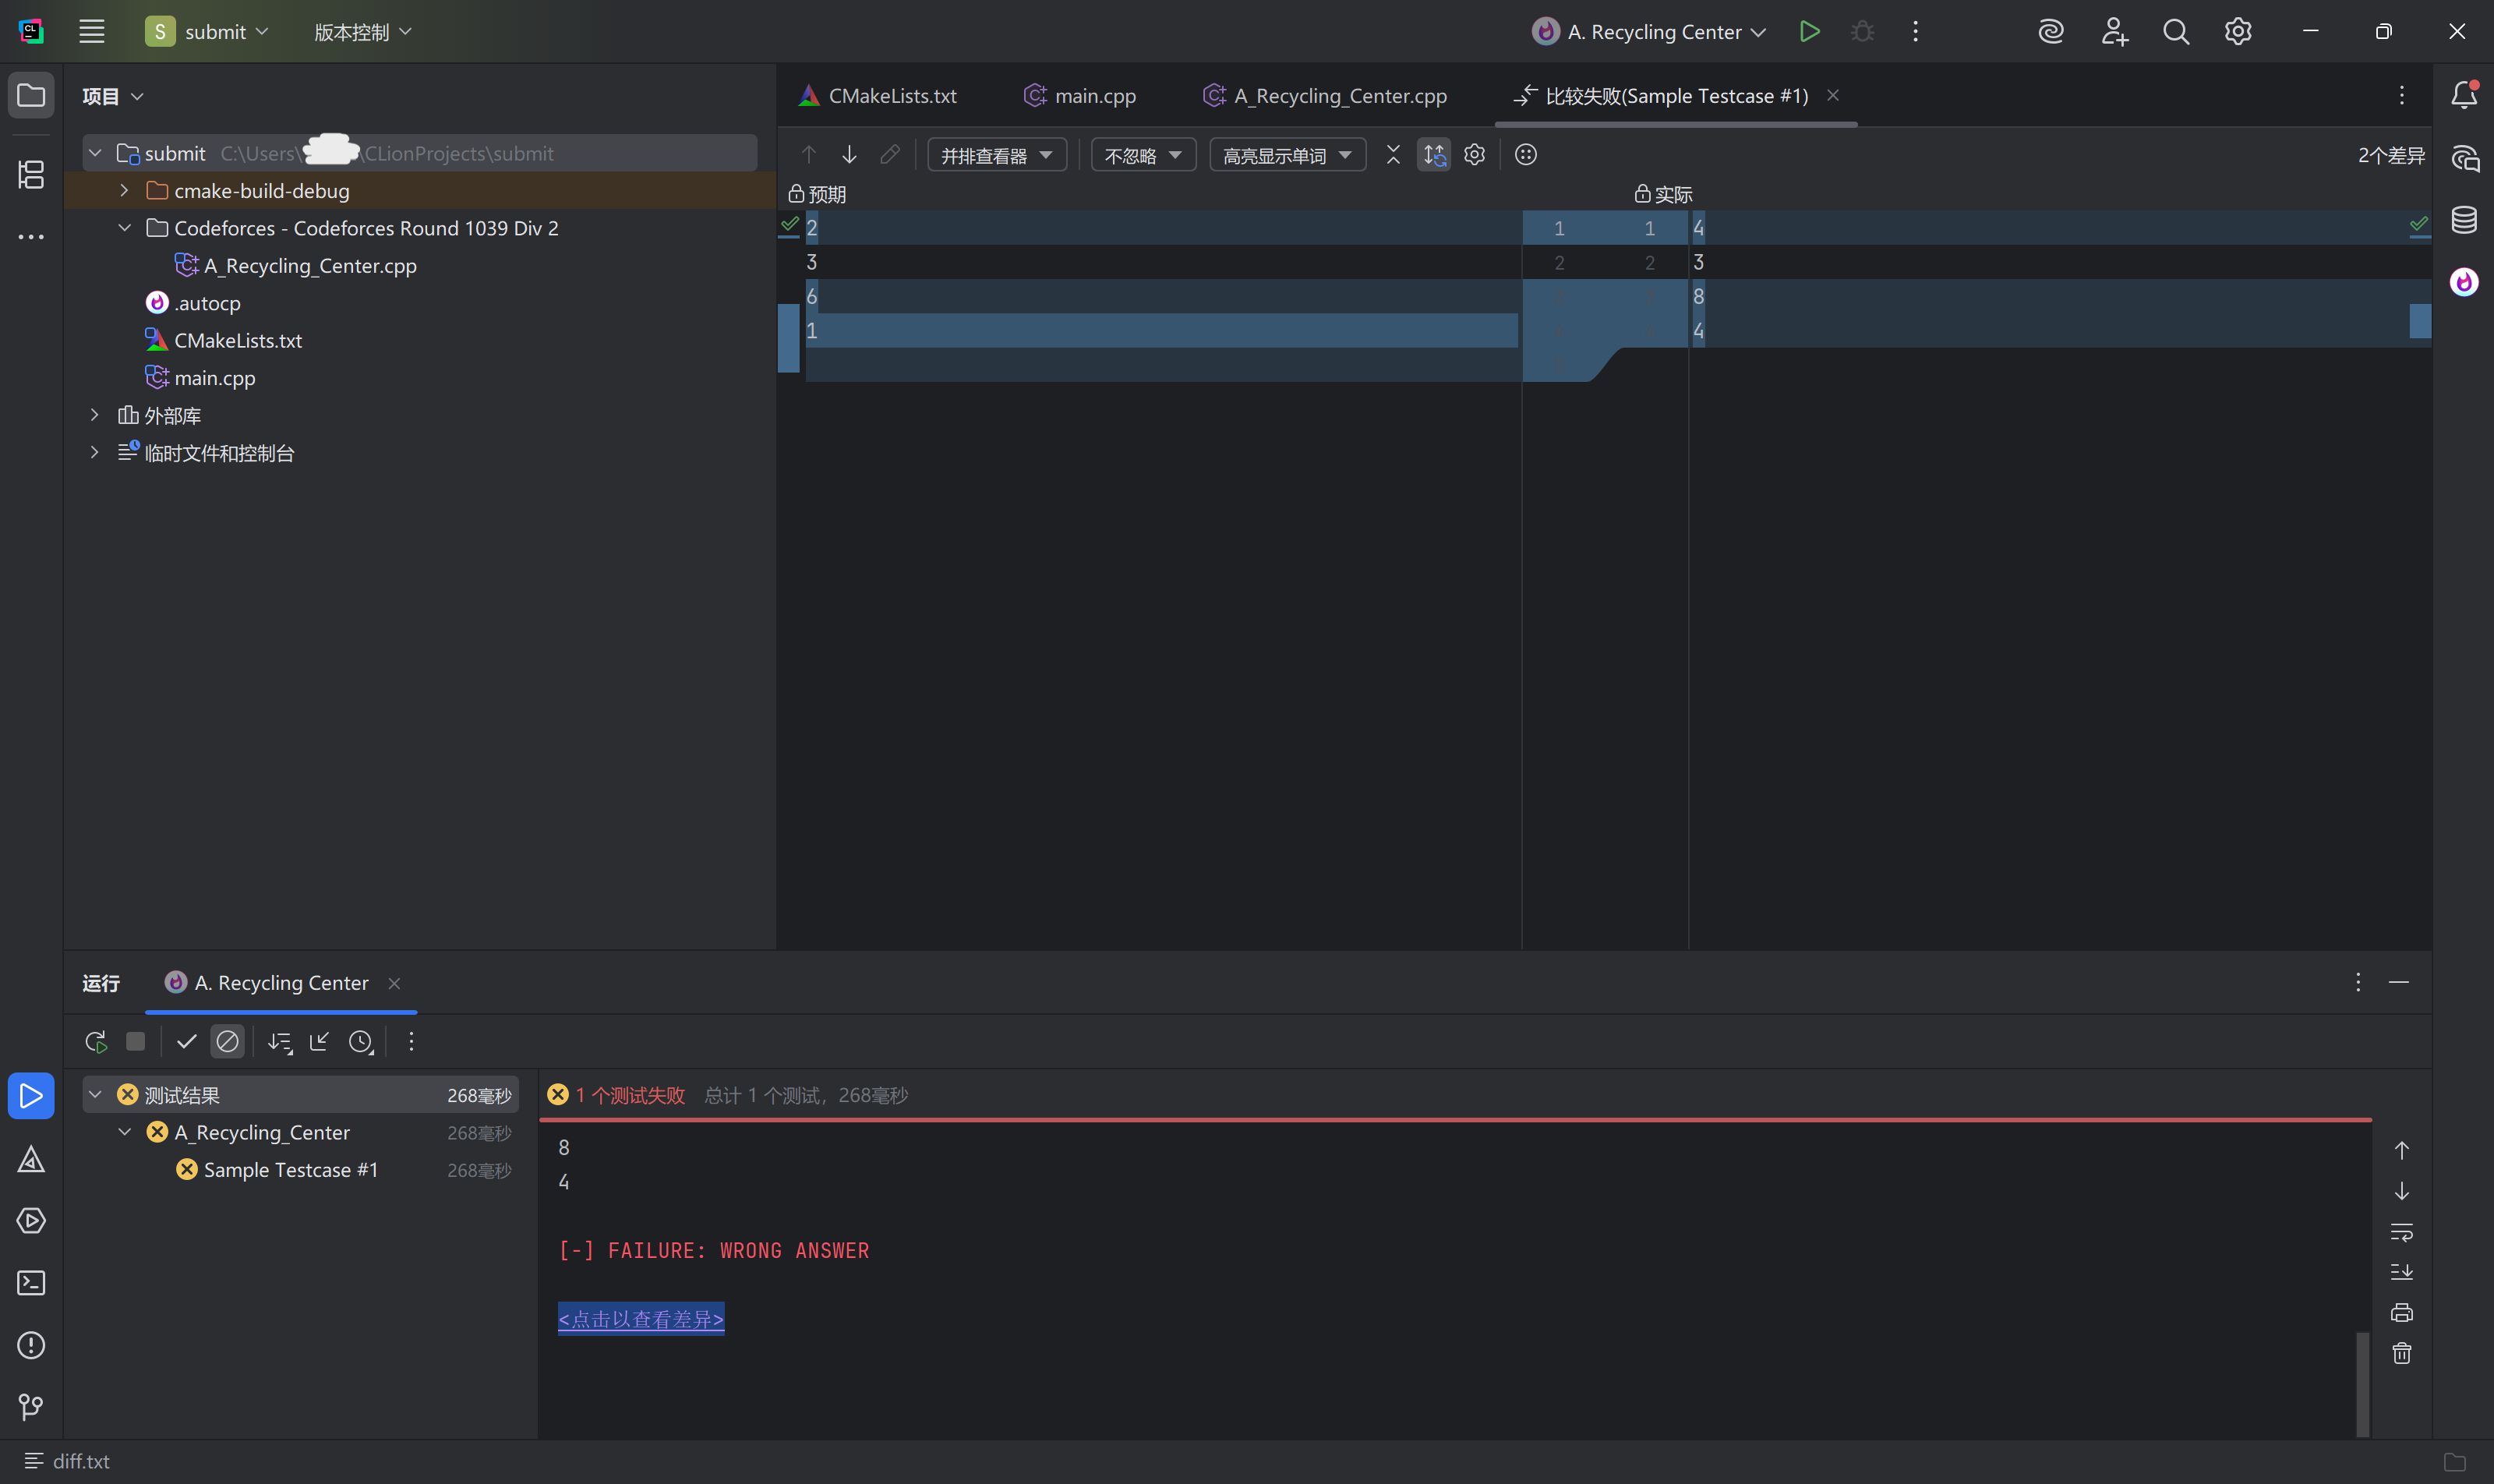Viewport: 2494px width, 1484px height.
Task: Open the Problems tool window icon
Action: click(31, 1345)
